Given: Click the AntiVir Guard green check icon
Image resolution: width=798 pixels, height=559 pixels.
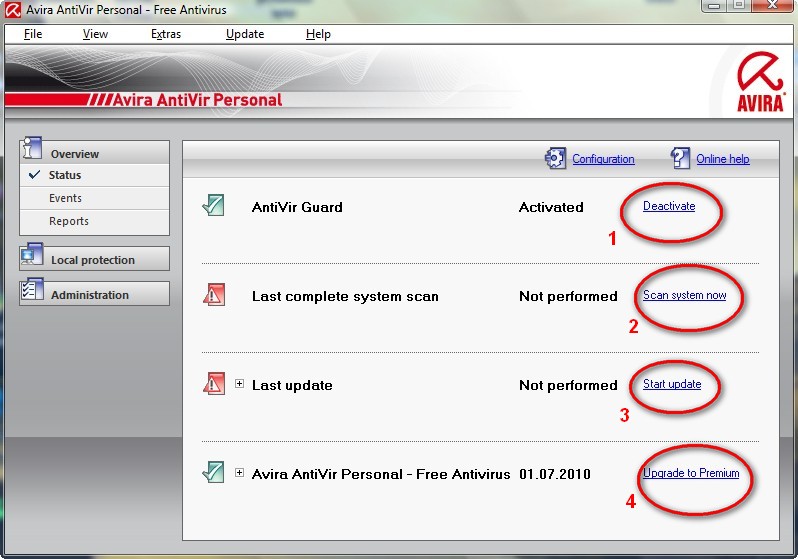Looking at the screenshot, I should click(x=213, y=205).
